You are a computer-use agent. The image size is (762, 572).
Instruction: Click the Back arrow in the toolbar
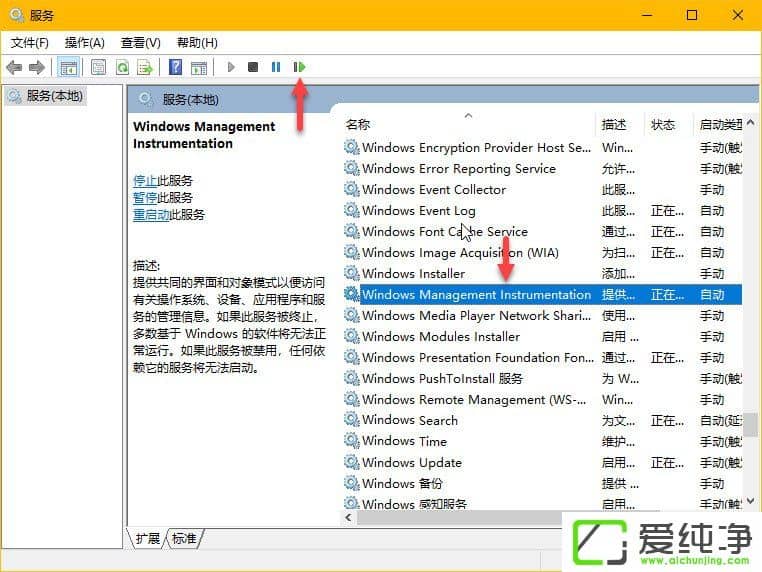[14, 67]
